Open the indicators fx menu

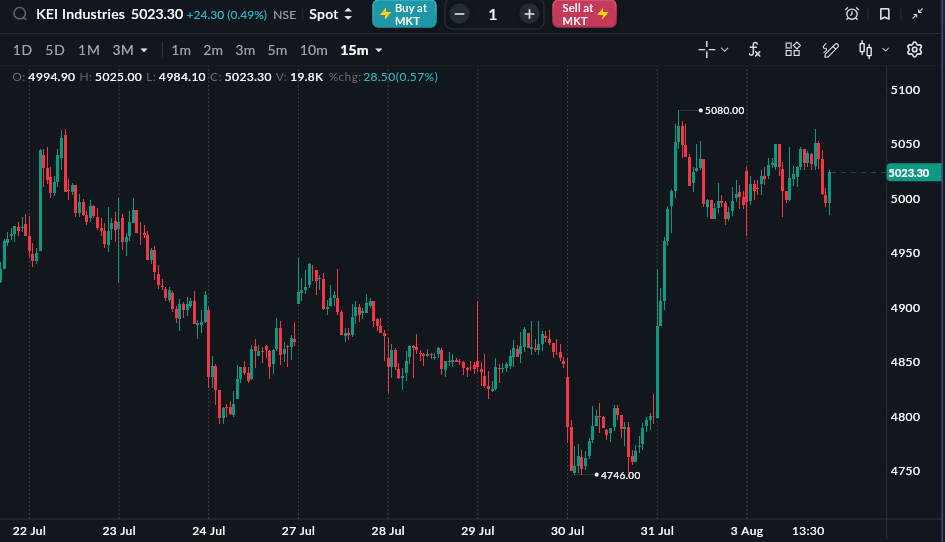(755, 50)
